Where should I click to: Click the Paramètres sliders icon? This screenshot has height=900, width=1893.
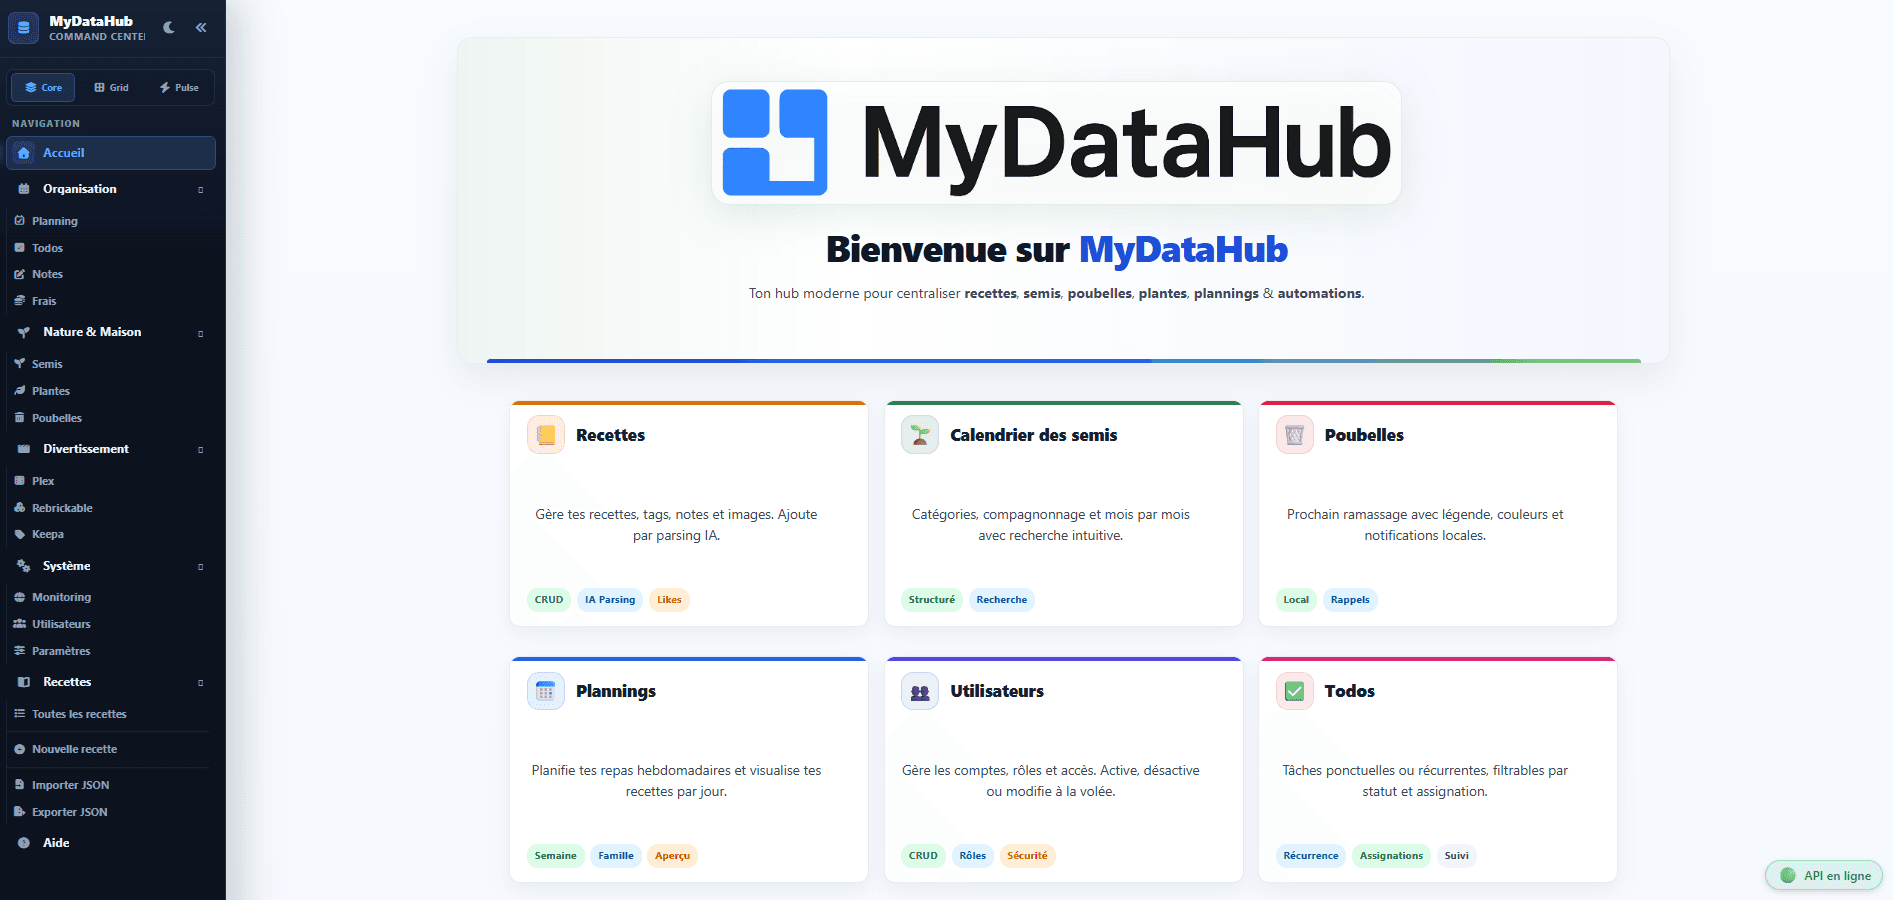point(19,651)
